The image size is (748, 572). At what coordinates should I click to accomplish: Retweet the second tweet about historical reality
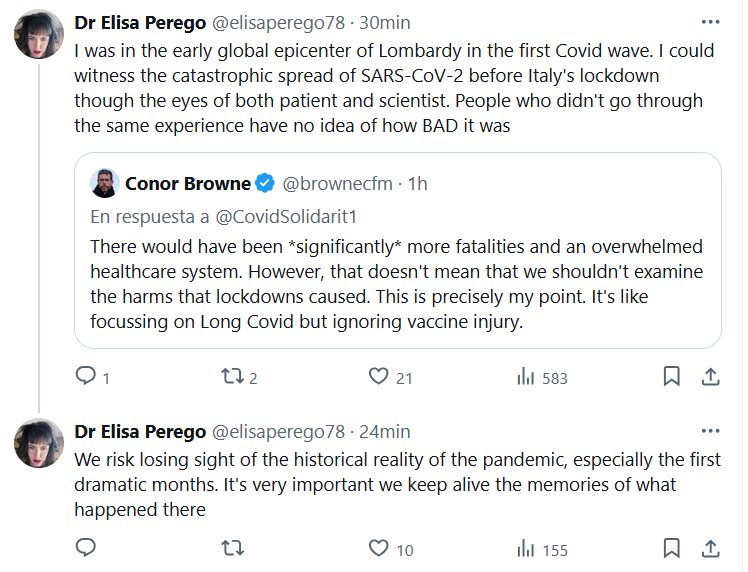coord(232,548)
